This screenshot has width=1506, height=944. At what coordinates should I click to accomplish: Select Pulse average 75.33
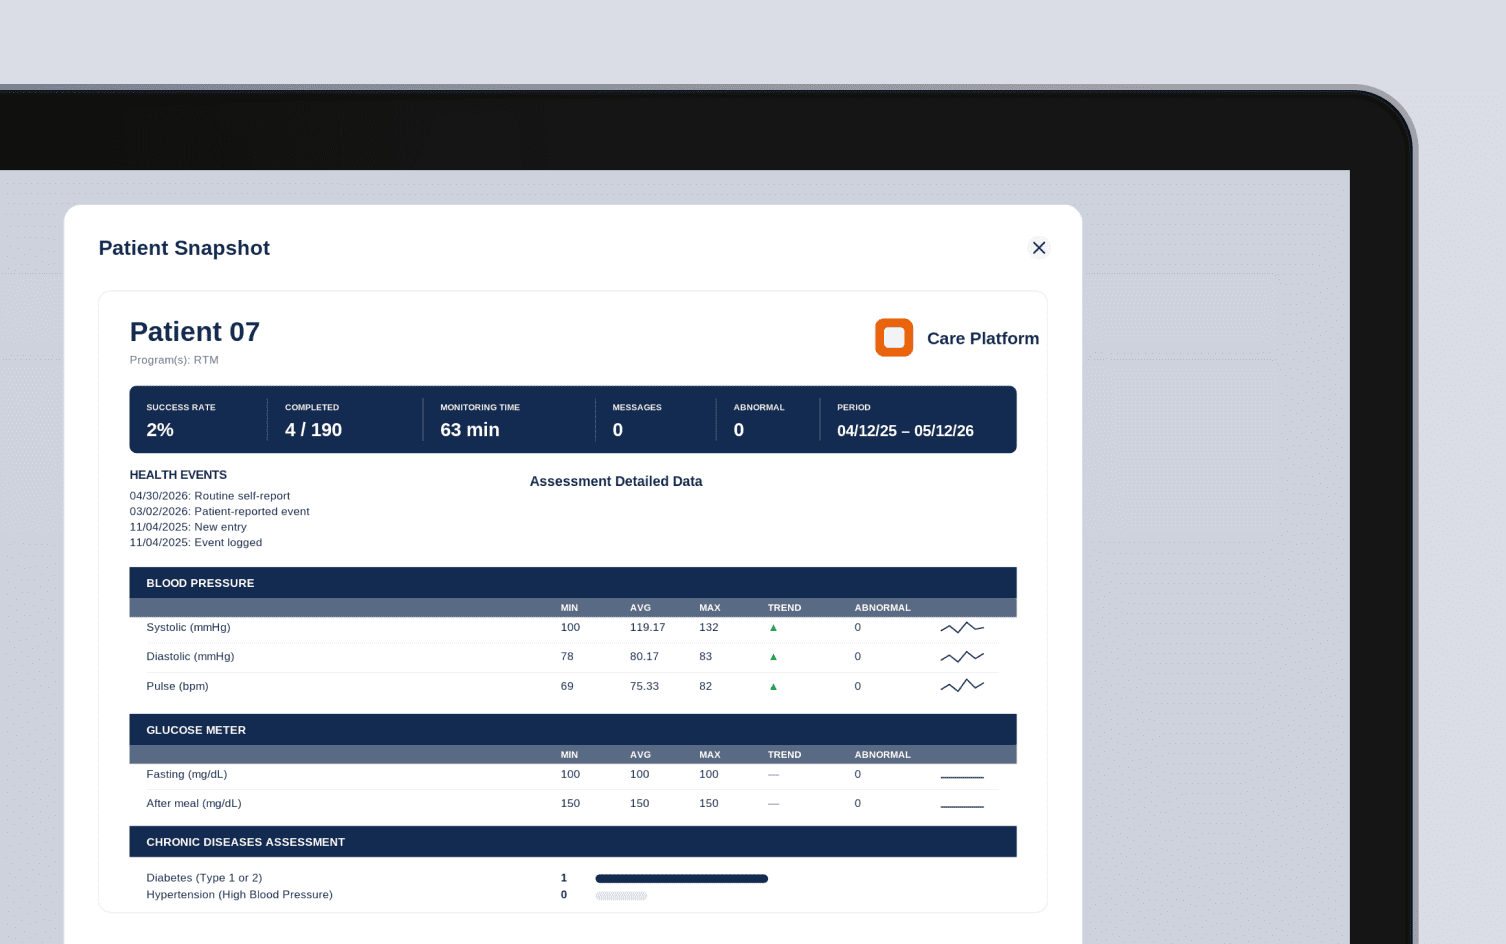click(x=644, y=687)
